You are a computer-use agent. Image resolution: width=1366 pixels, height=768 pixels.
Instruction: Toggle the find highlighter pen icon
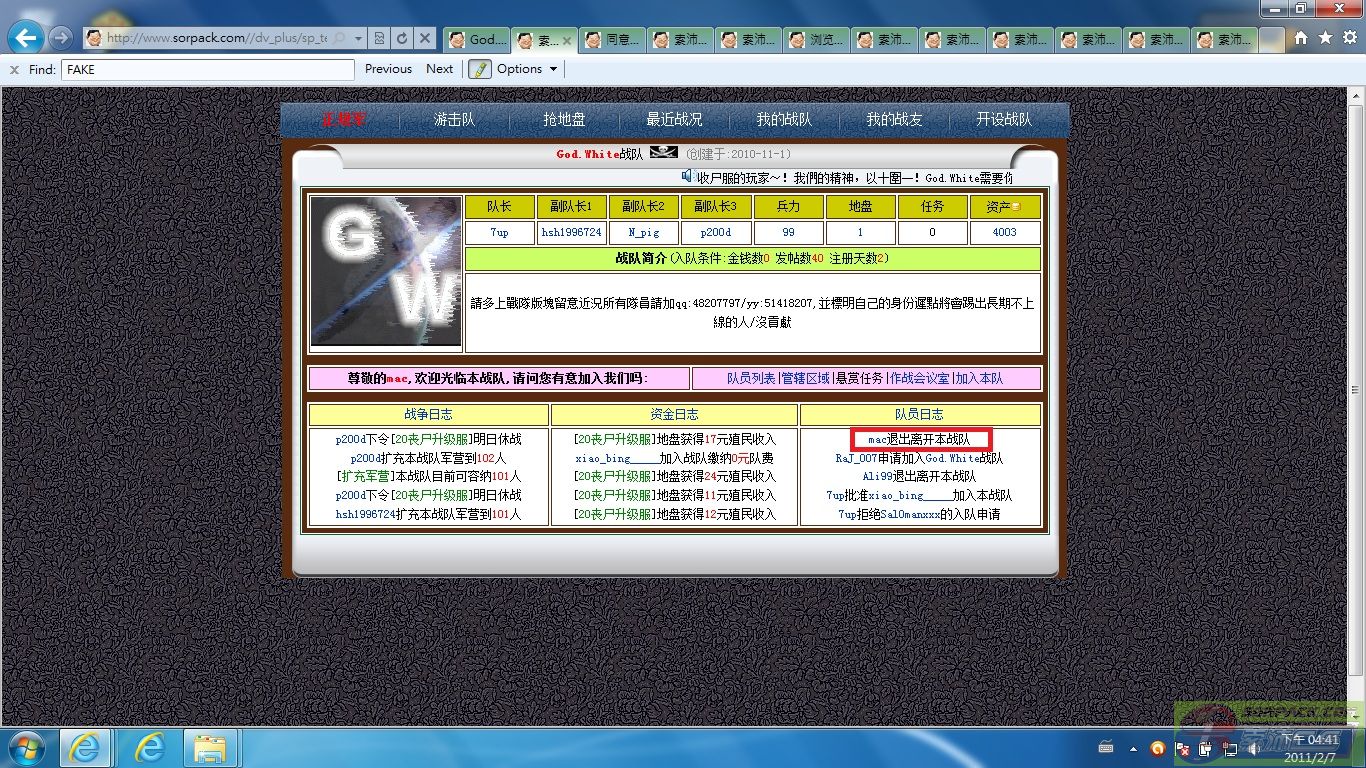pyautogui.click(x=480, y=69)
